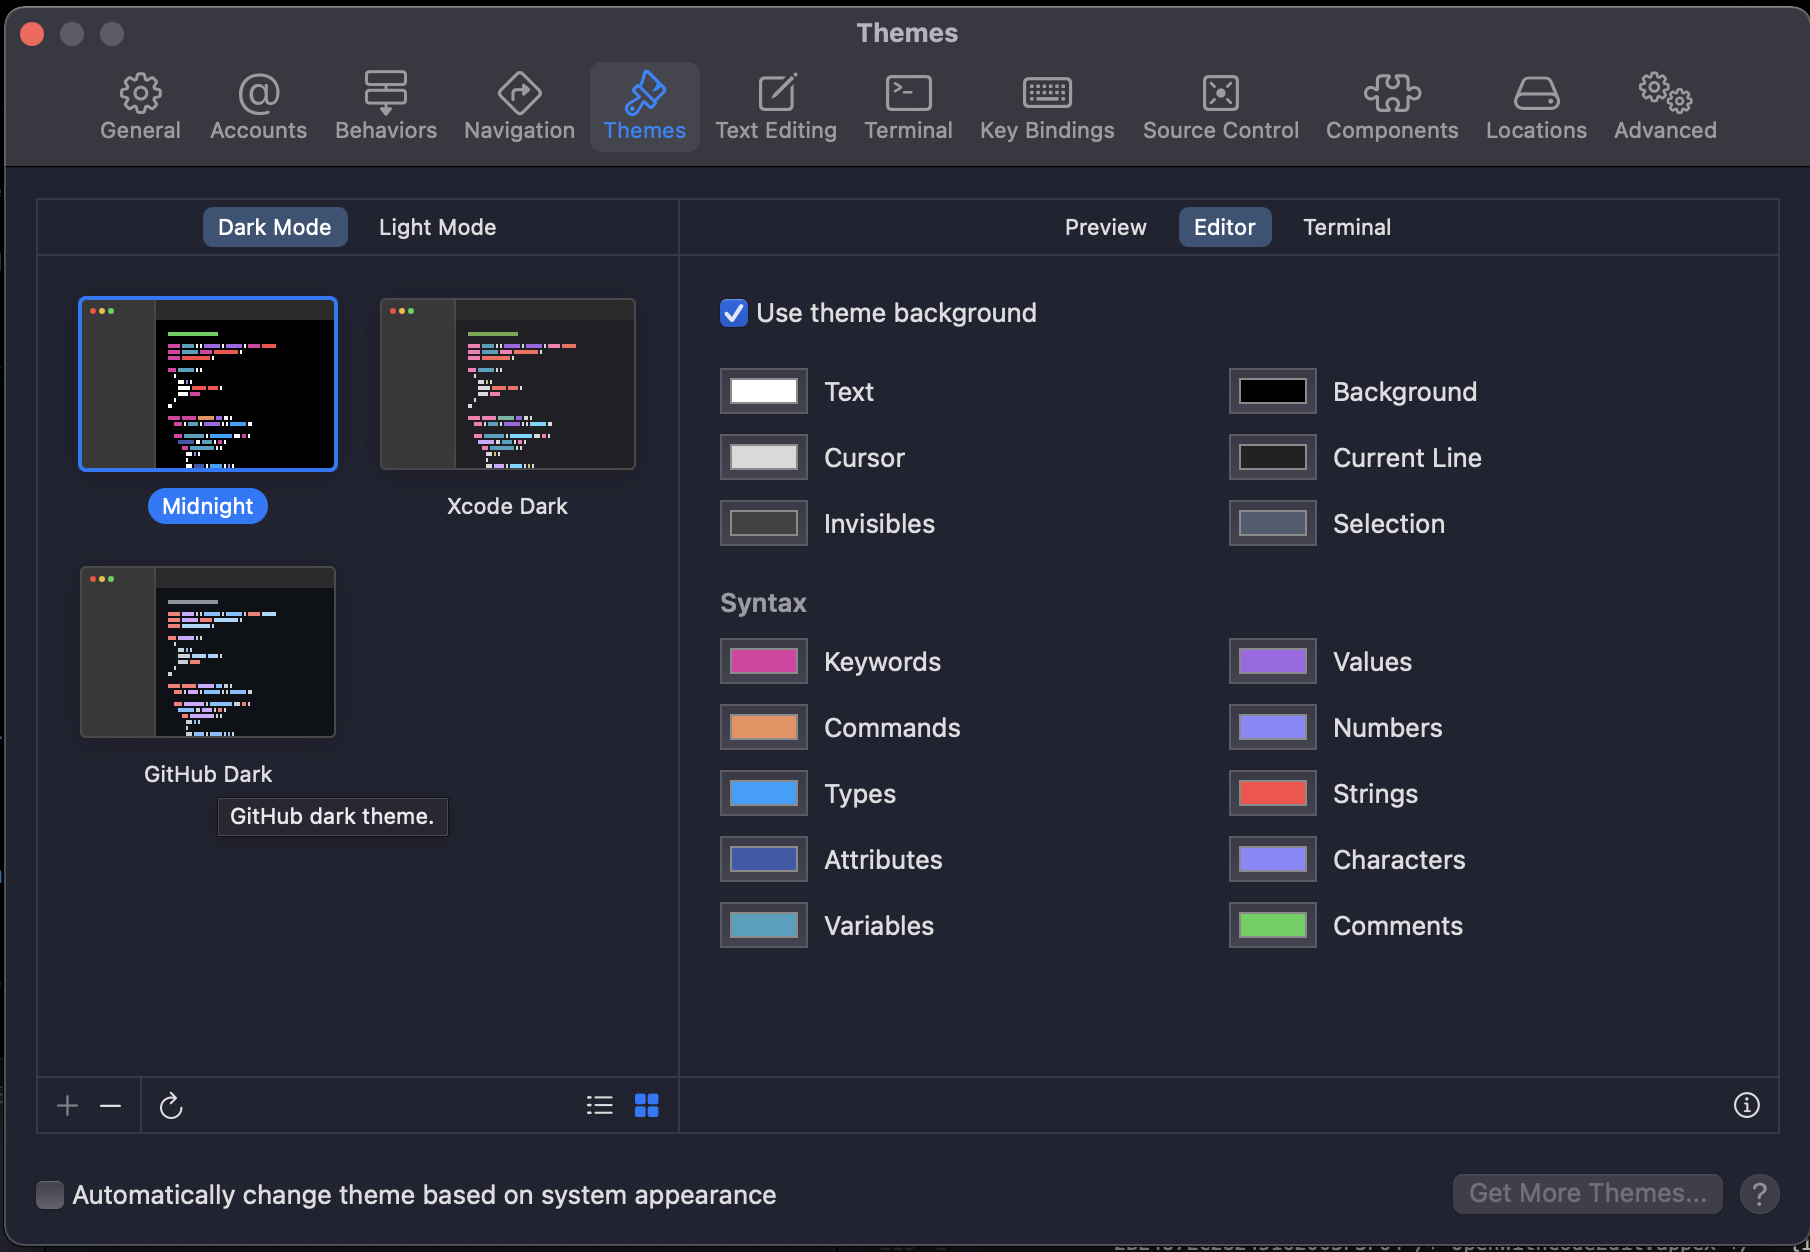Change the Characters syntax color
This screenshot has height=1252, width=1810.
(1273, 859)
